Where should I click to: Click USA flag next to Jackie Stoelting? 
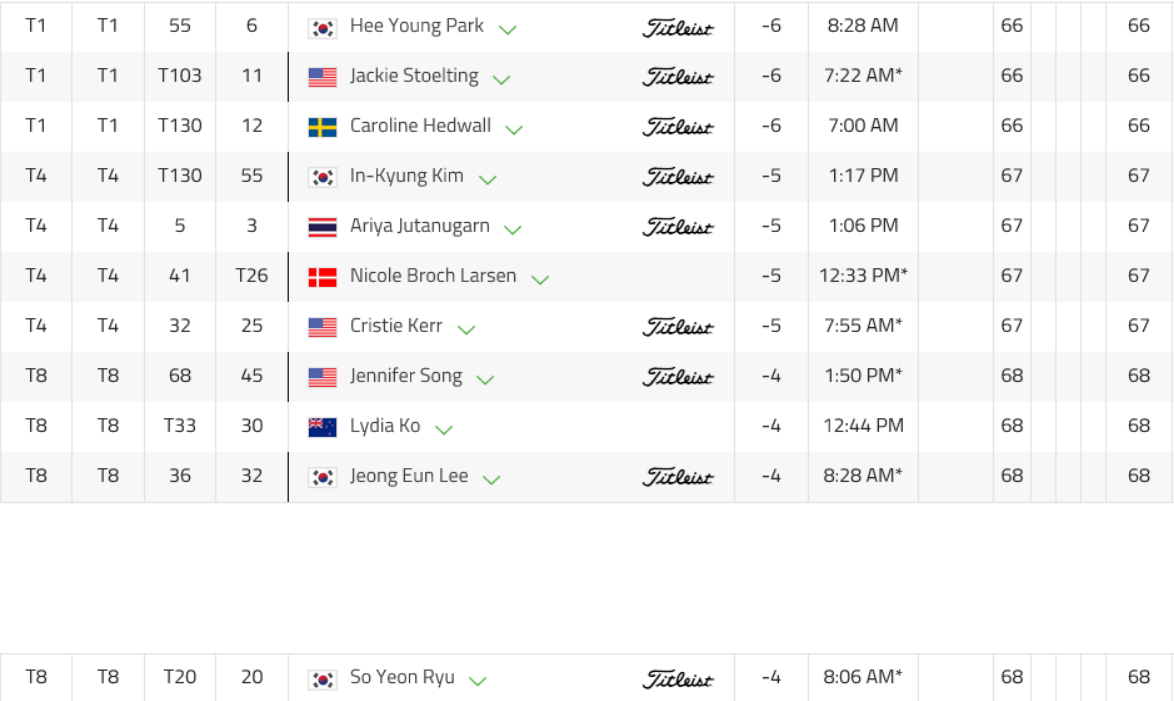coord(322,77)
